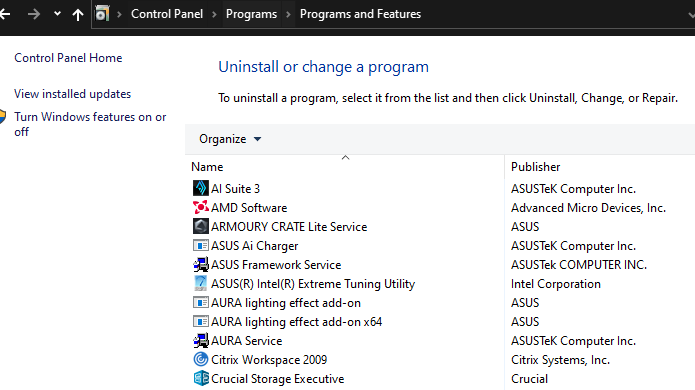Select the Crucial Storage Executive entry

[x=277, y=379]
